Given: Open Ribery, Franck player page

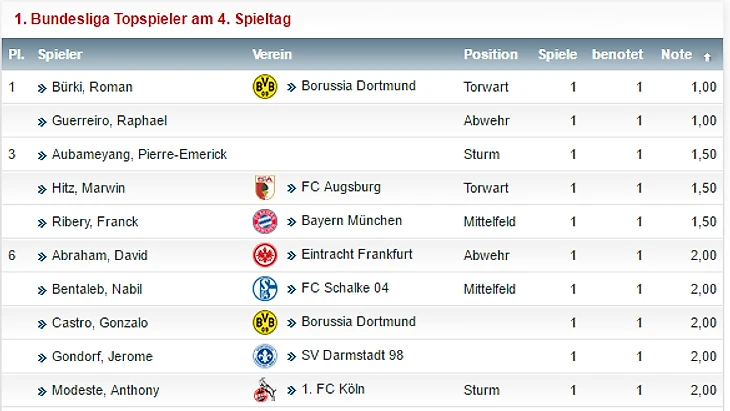Looking at the screenshot, I should pyautogui.click(x=96, y=222).
